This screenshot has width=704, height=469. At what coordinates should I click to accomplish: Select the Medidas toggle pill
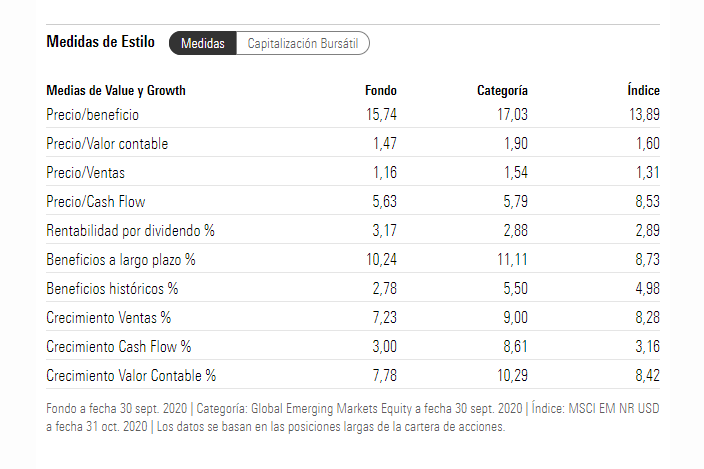[x=203, y=43]
